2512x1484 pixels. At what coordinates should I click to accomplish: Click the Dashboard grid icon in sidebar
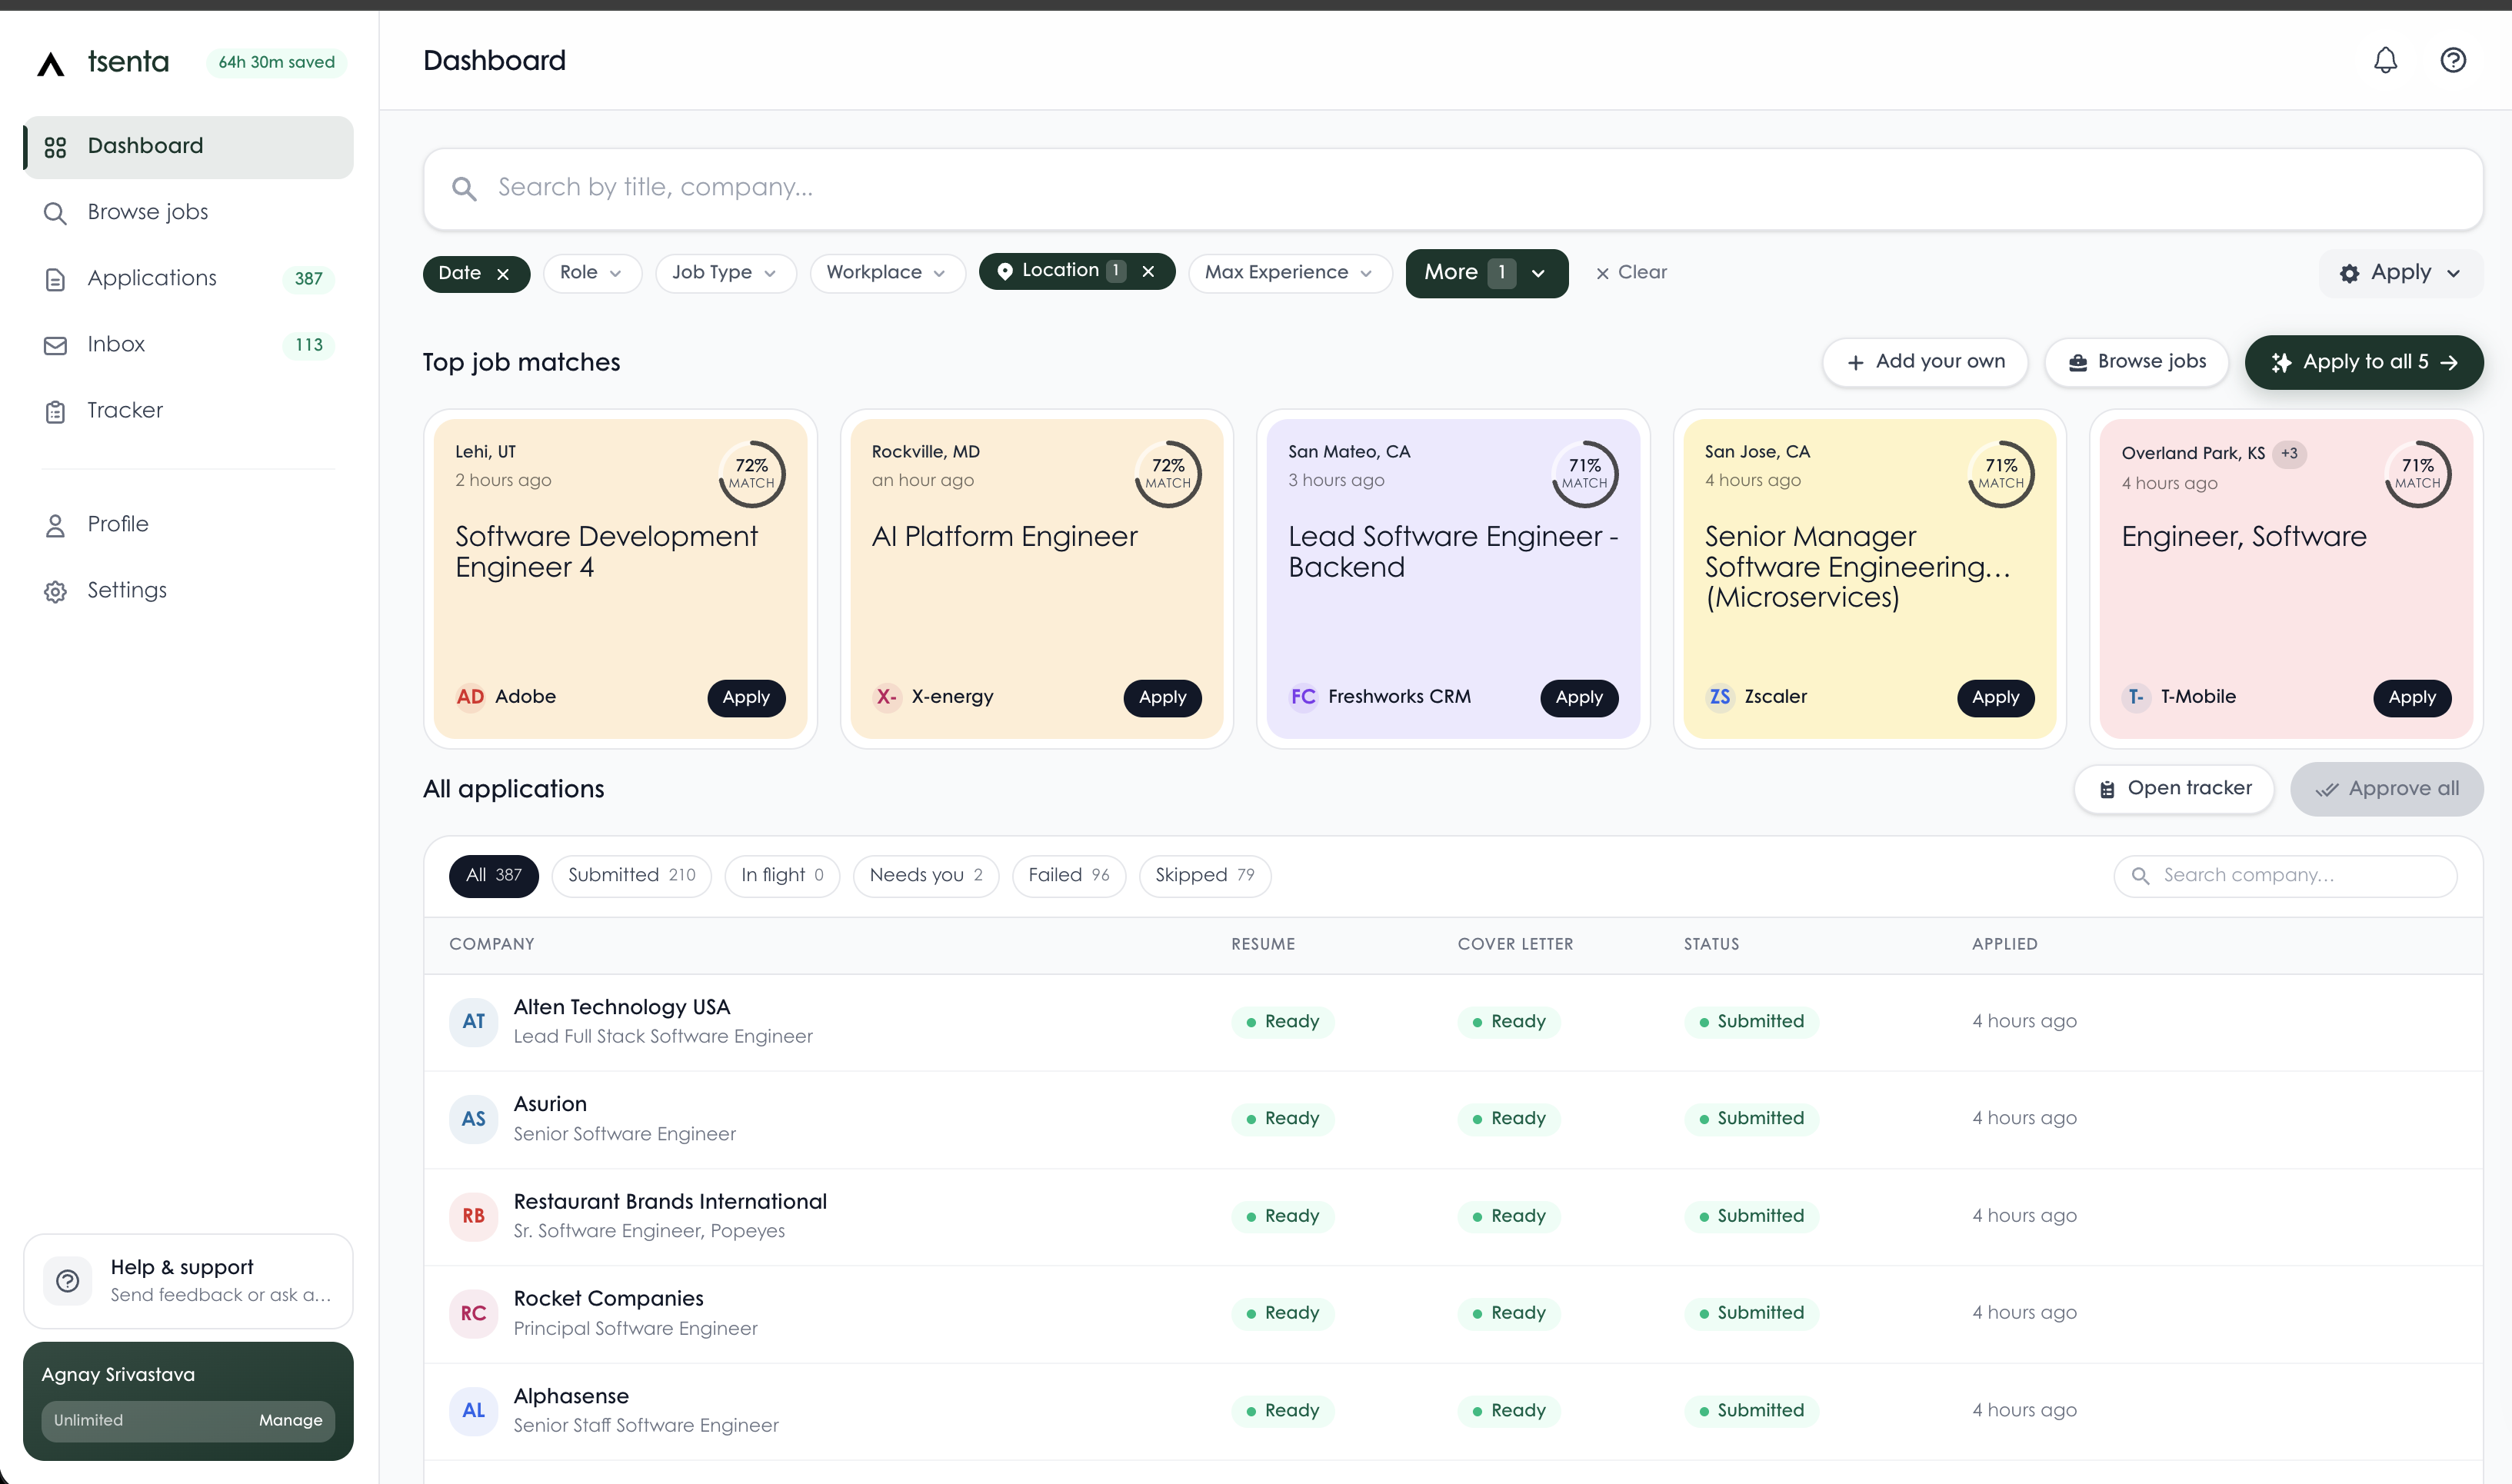pyautogui.click(x=56, y=147)
